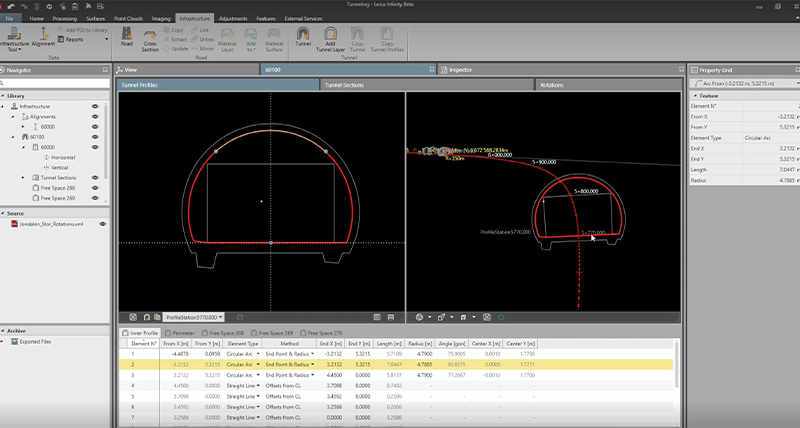Open the Perimeter tab
Viewport: 800px width, 428px height.
tap(181, 332)
